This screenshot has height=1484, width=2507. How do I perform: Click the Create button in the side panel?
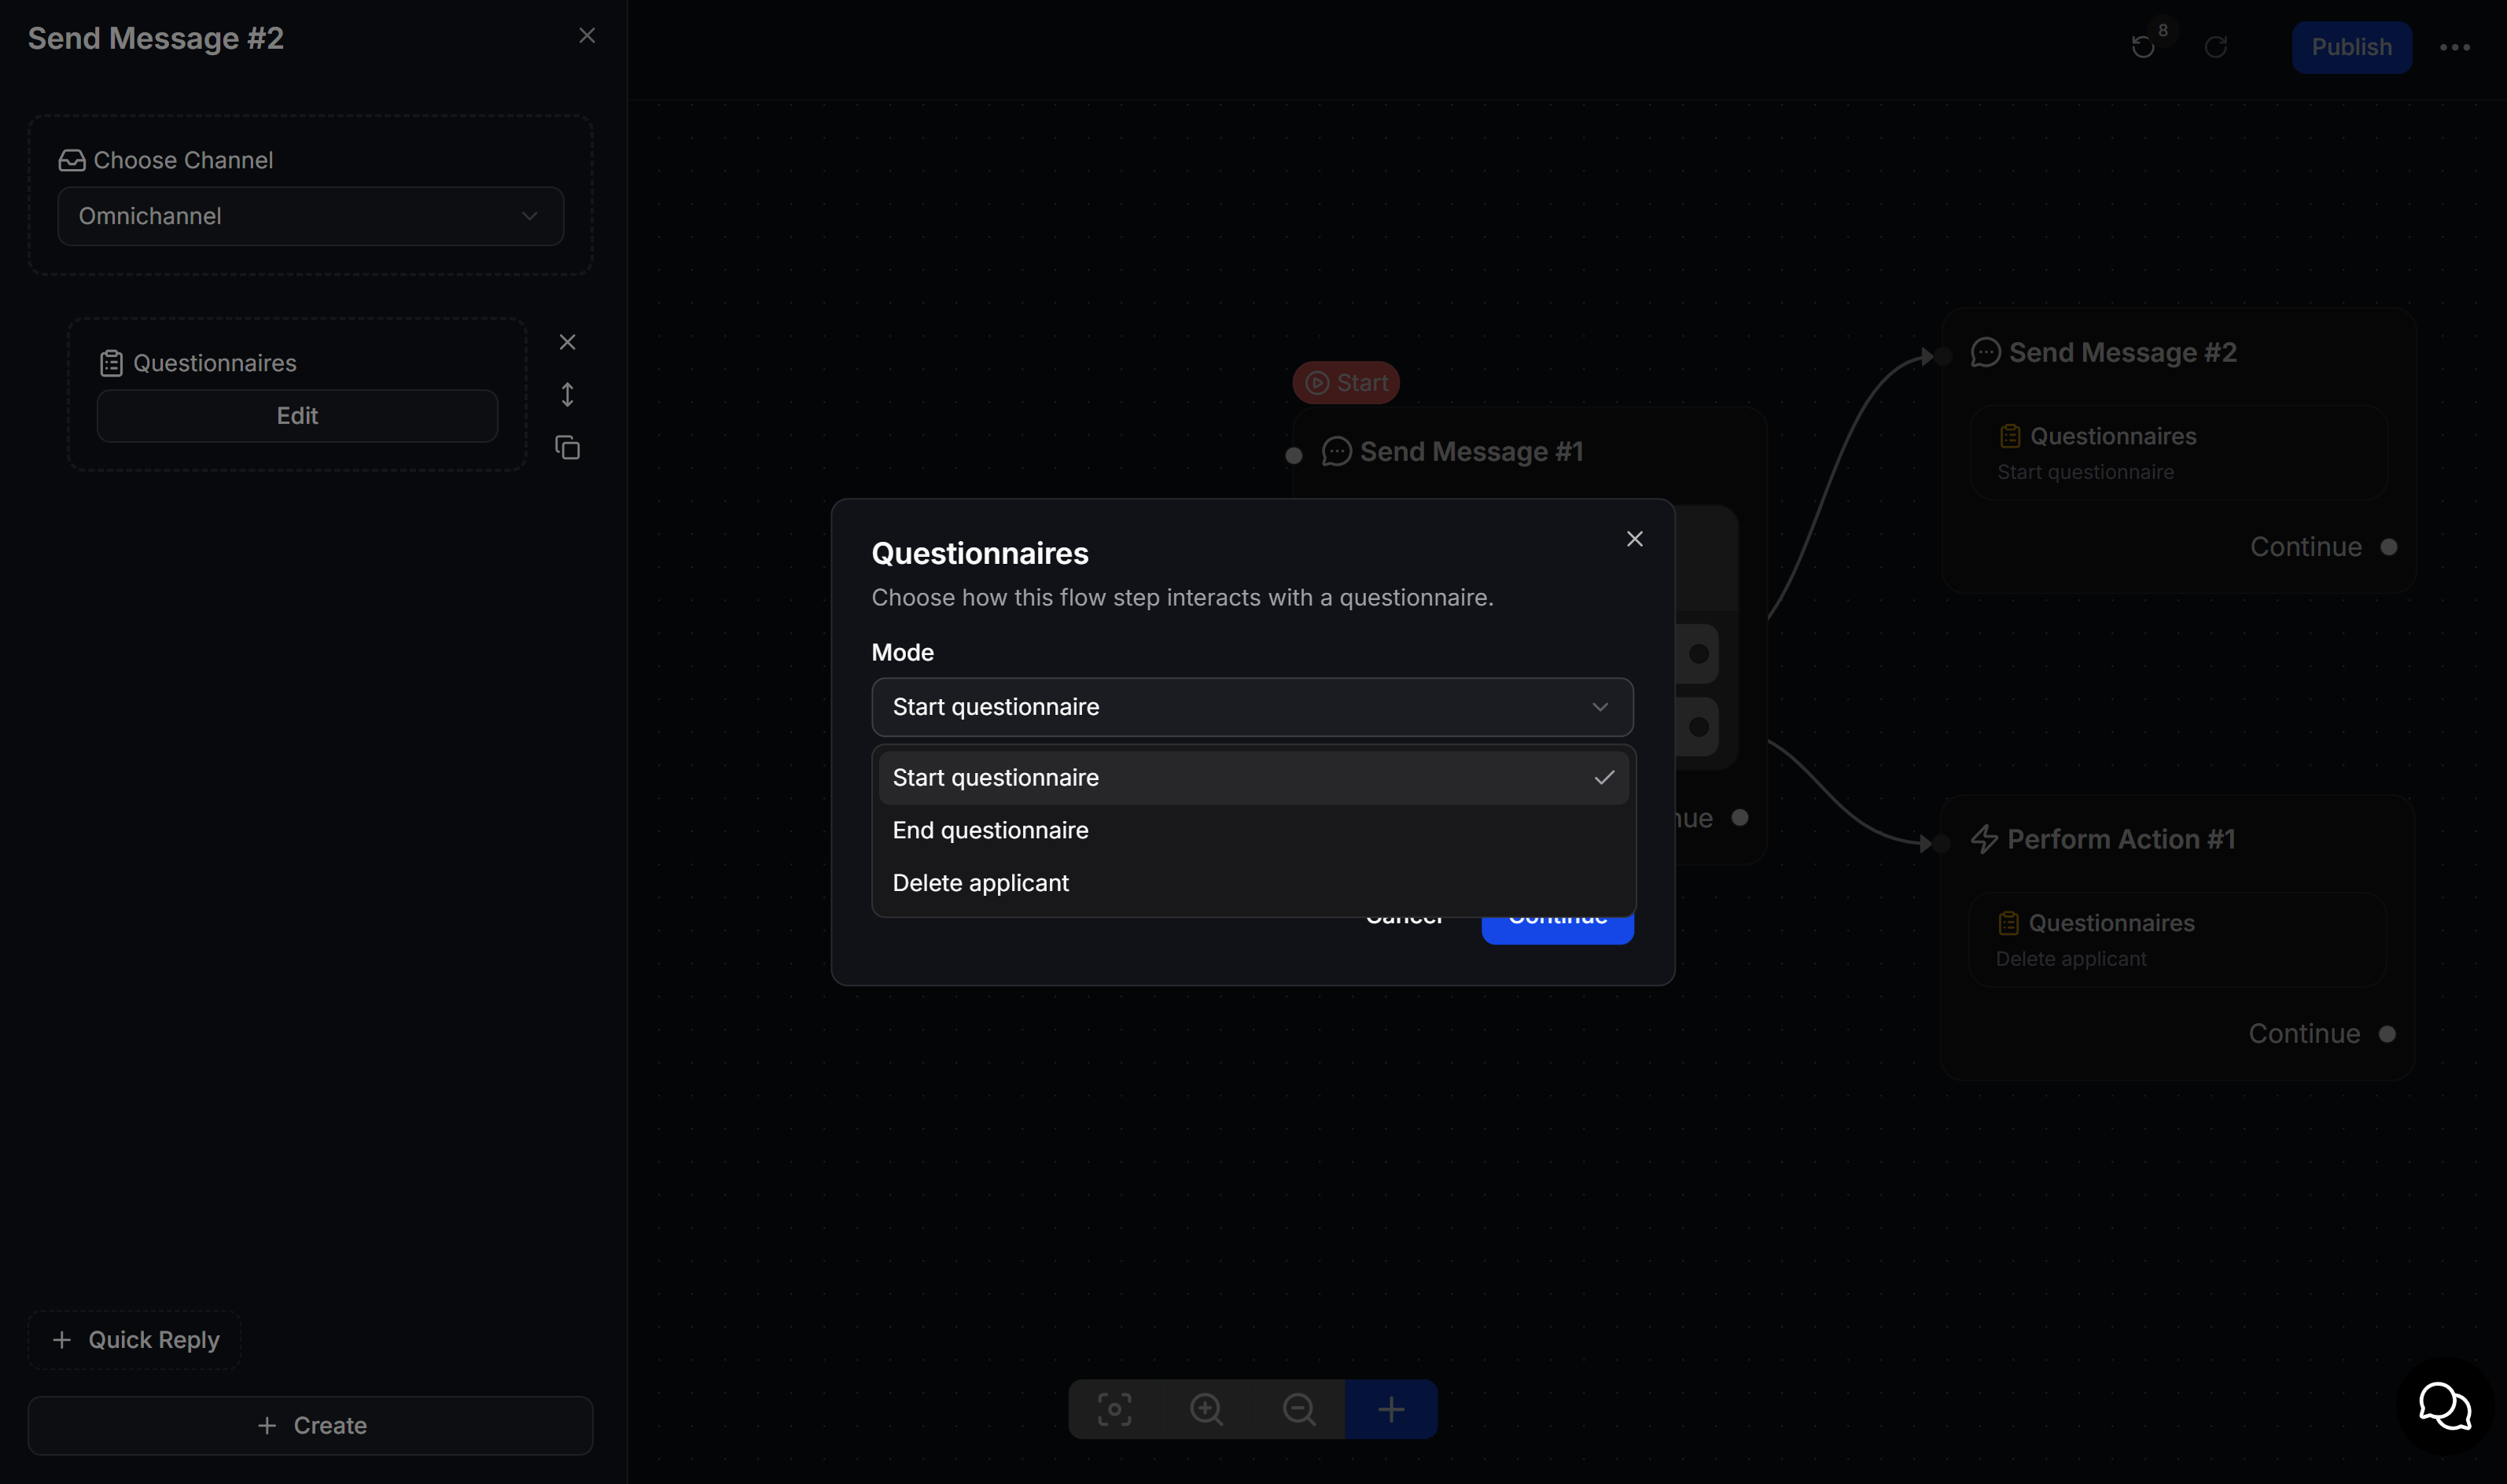click(310, 1426)
